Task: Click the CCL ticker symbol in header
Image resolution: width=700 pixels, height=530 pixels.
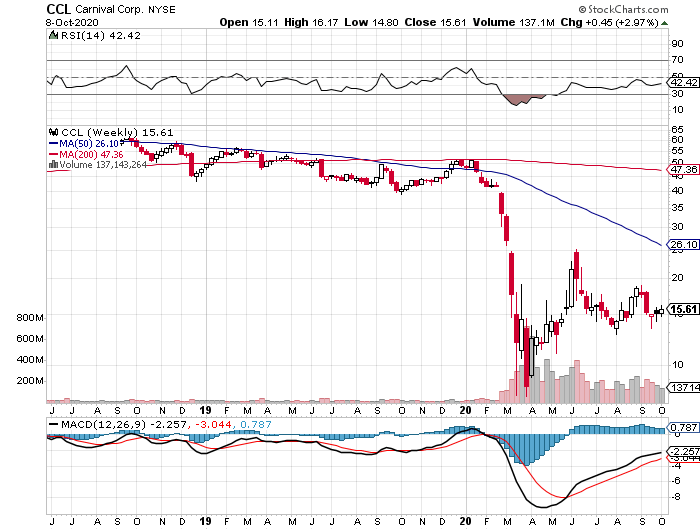Action: (x=58, y=9)
